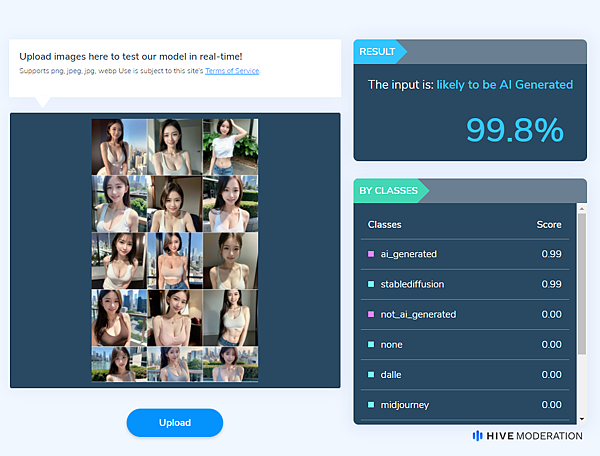Select the stablediffusion class label

(x=412, y=284)
